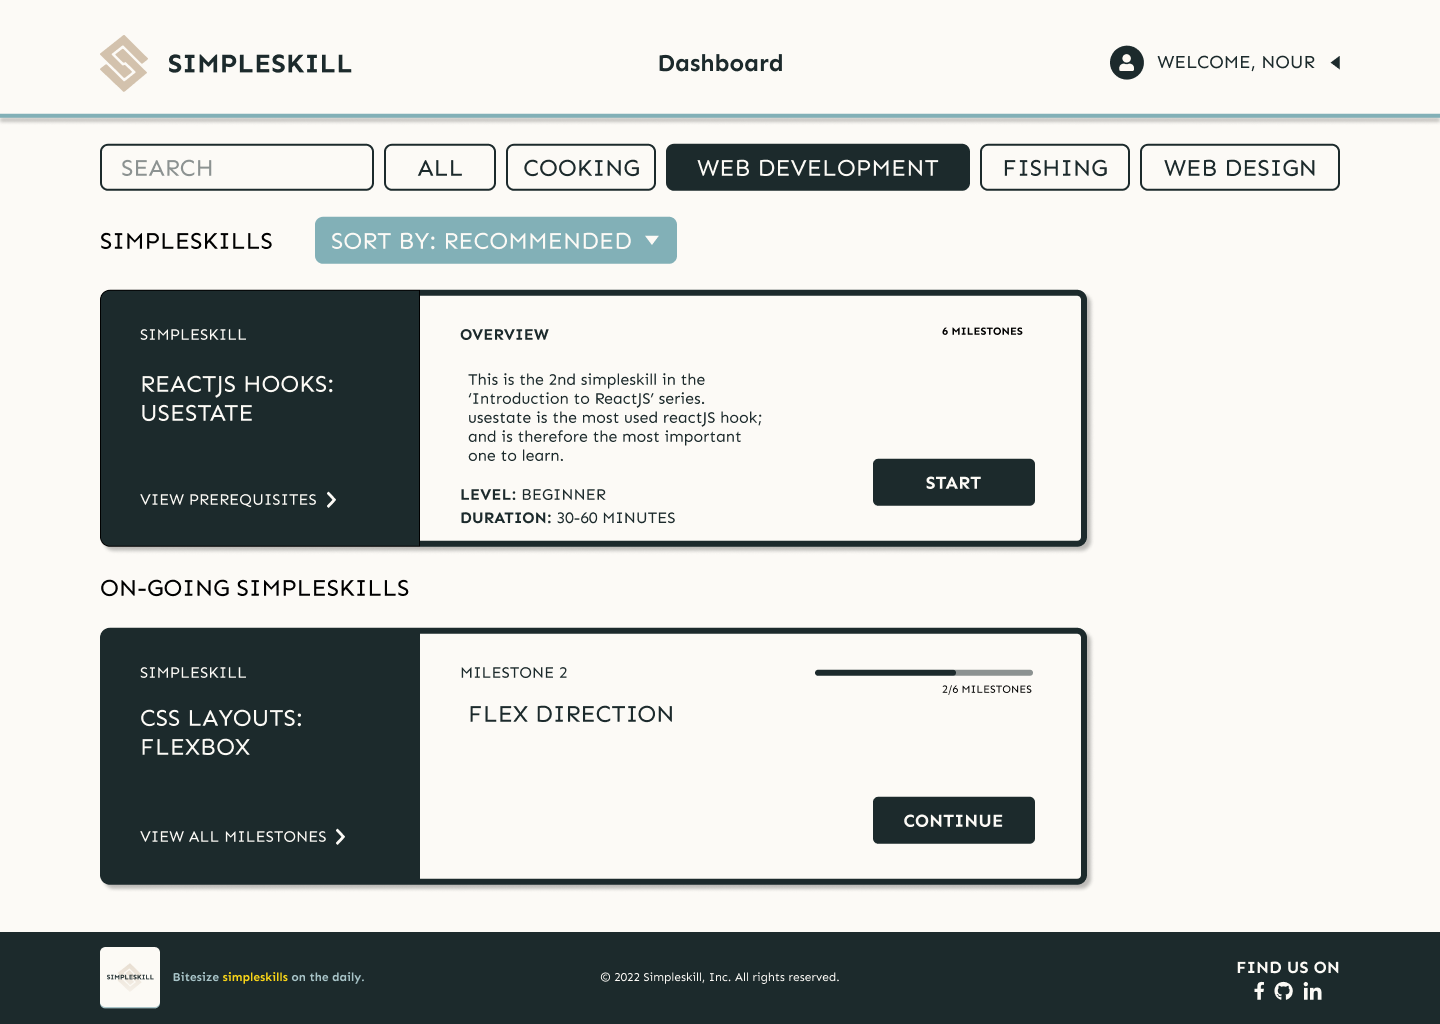Open the user profile avatar icon
1440x1024 pixels.
(1126, 62)
